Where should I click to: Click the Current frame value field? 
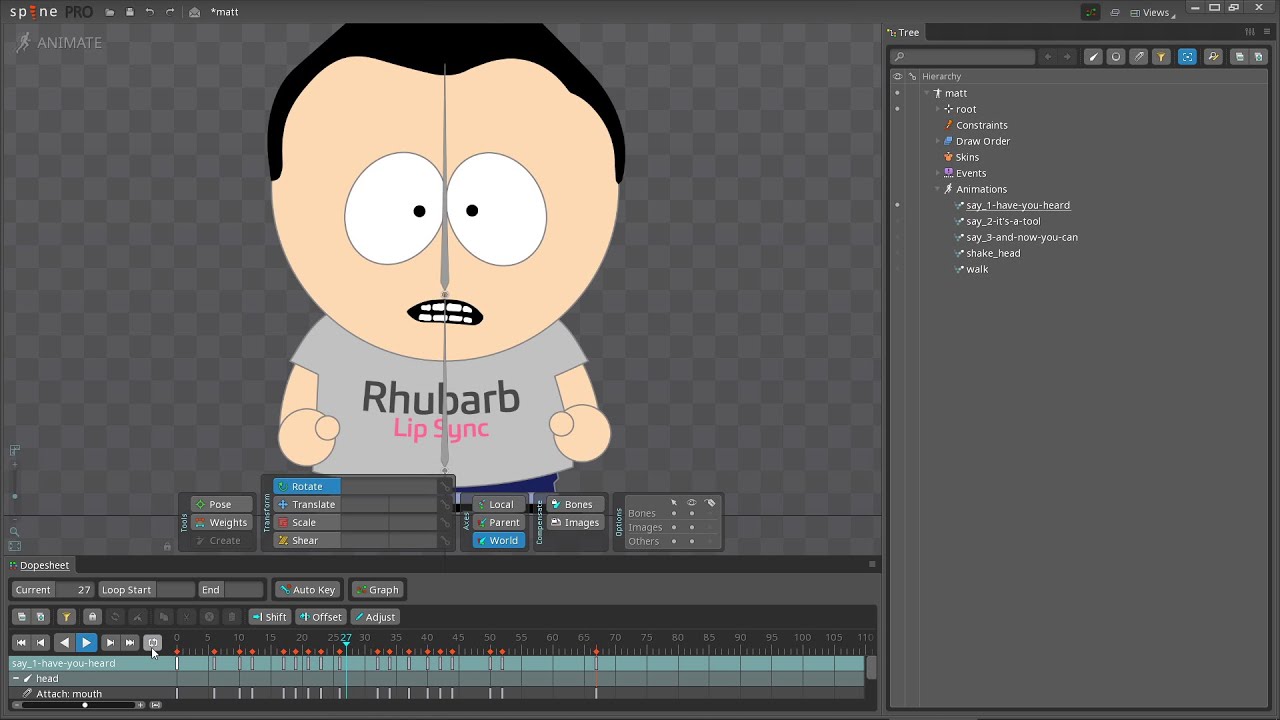tap(73, 590)
